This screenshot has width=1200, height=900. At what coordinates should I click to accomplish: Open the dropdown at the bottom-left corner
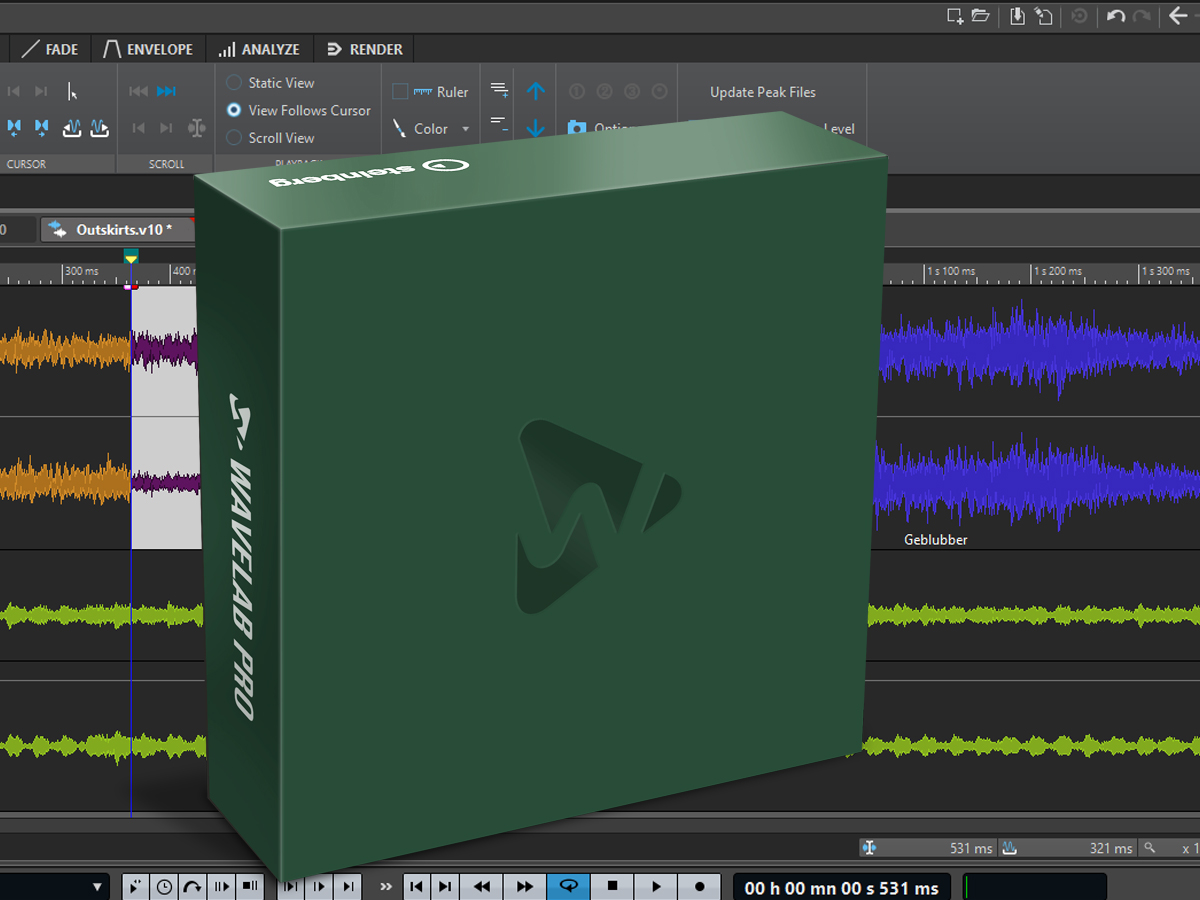click(96, 886)
